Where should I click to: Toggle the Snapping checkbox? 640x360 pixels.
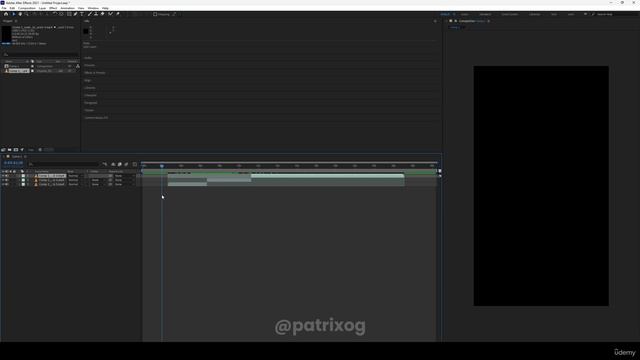click(155, 14)
